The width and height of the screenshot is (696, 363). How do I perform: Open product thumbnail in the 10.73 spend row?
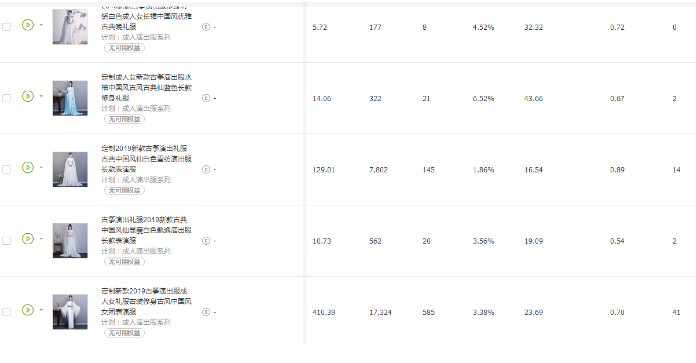[x=70, y=241]
